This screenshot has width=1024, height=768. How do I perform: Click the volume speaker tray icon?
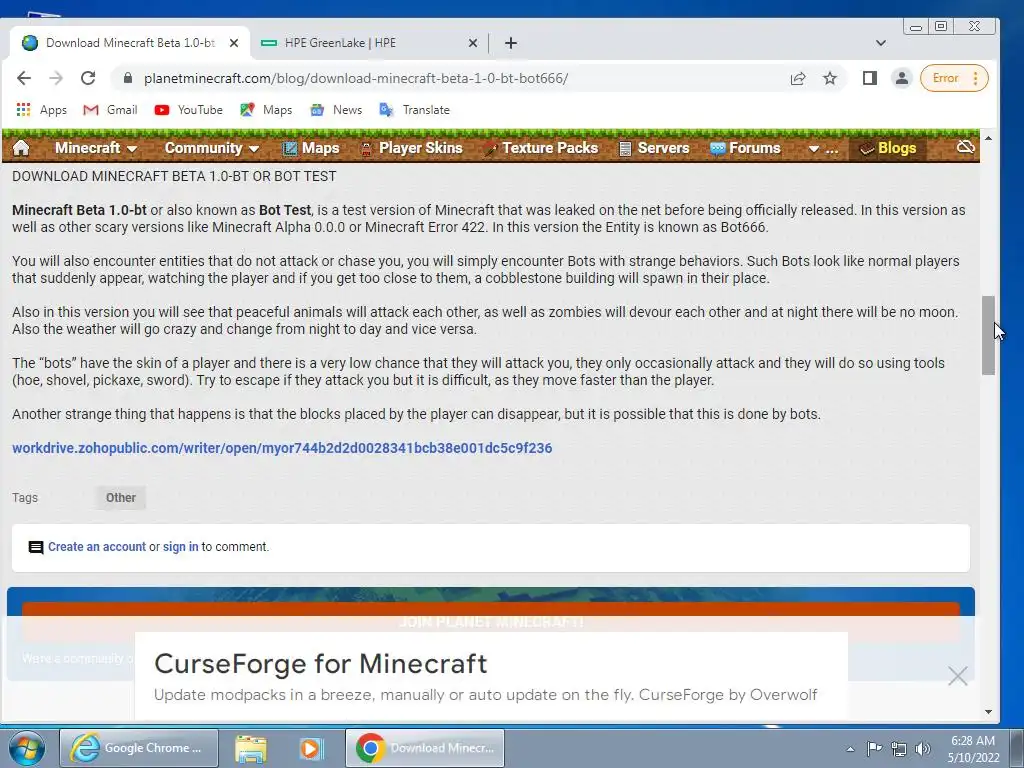[923, 749]
